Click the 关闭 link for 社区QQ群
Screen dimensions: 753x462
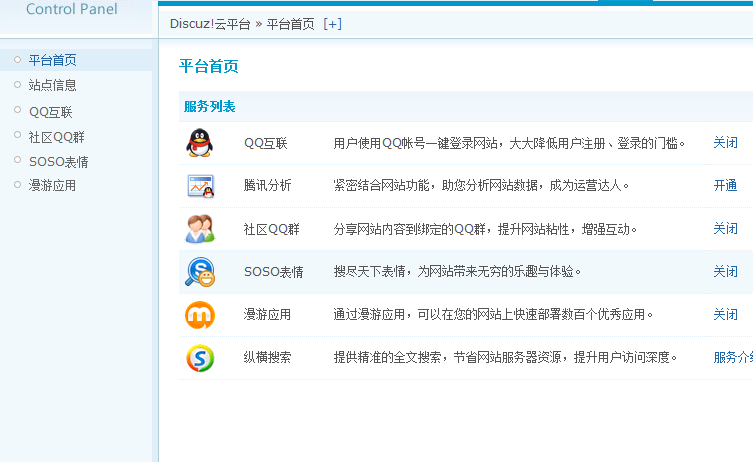pos(725,229)
